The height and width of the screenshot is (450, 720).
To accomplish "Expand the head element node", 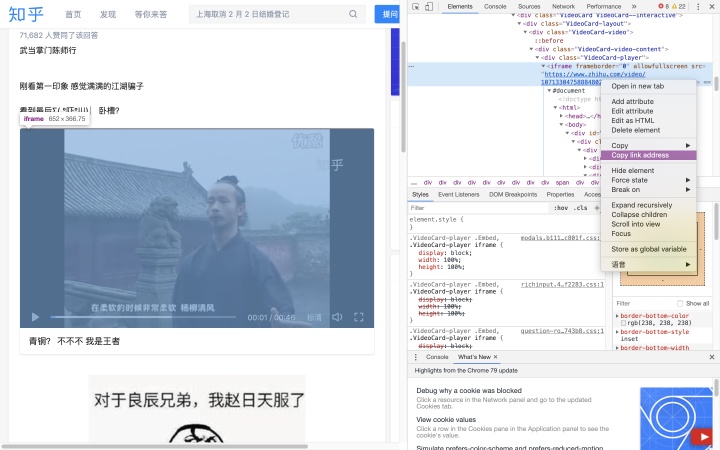I will pos(561,116).
